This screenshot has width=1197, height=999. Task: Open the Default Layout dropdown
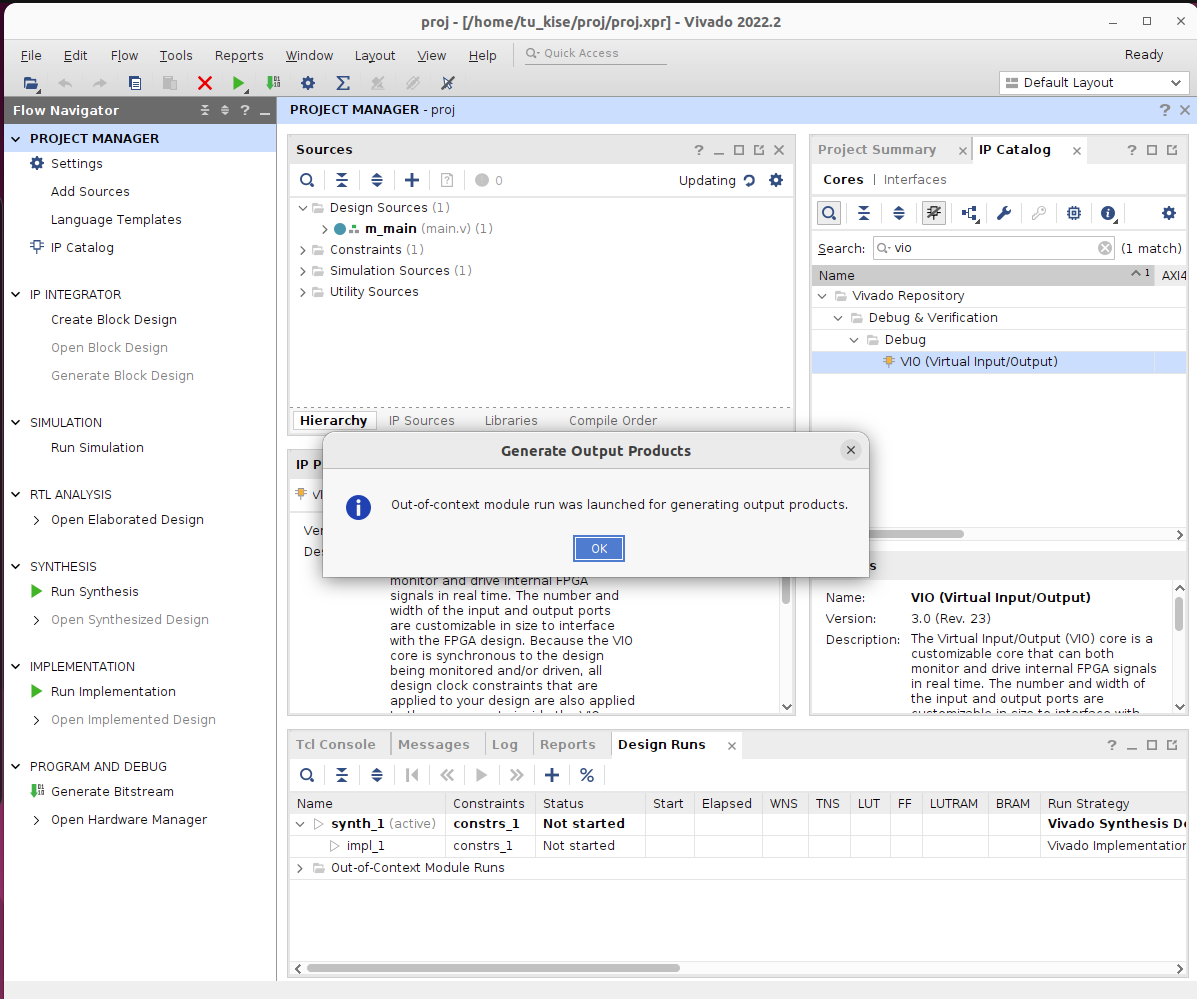[x=1093, y=83]
